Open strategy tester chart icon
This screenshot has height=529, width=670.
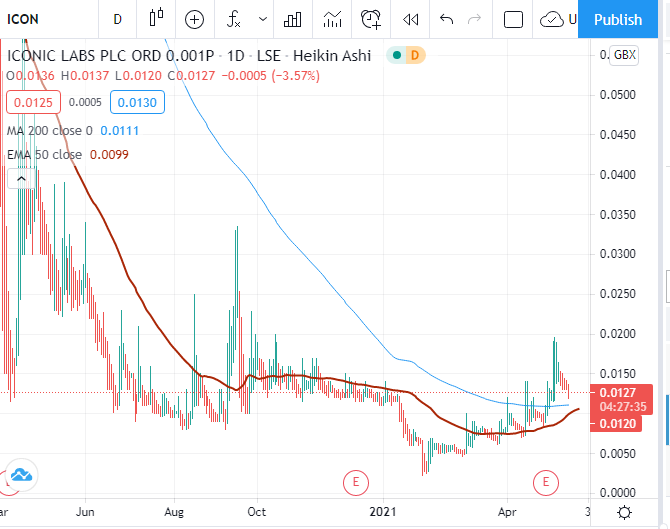click(x=332, y=19)
